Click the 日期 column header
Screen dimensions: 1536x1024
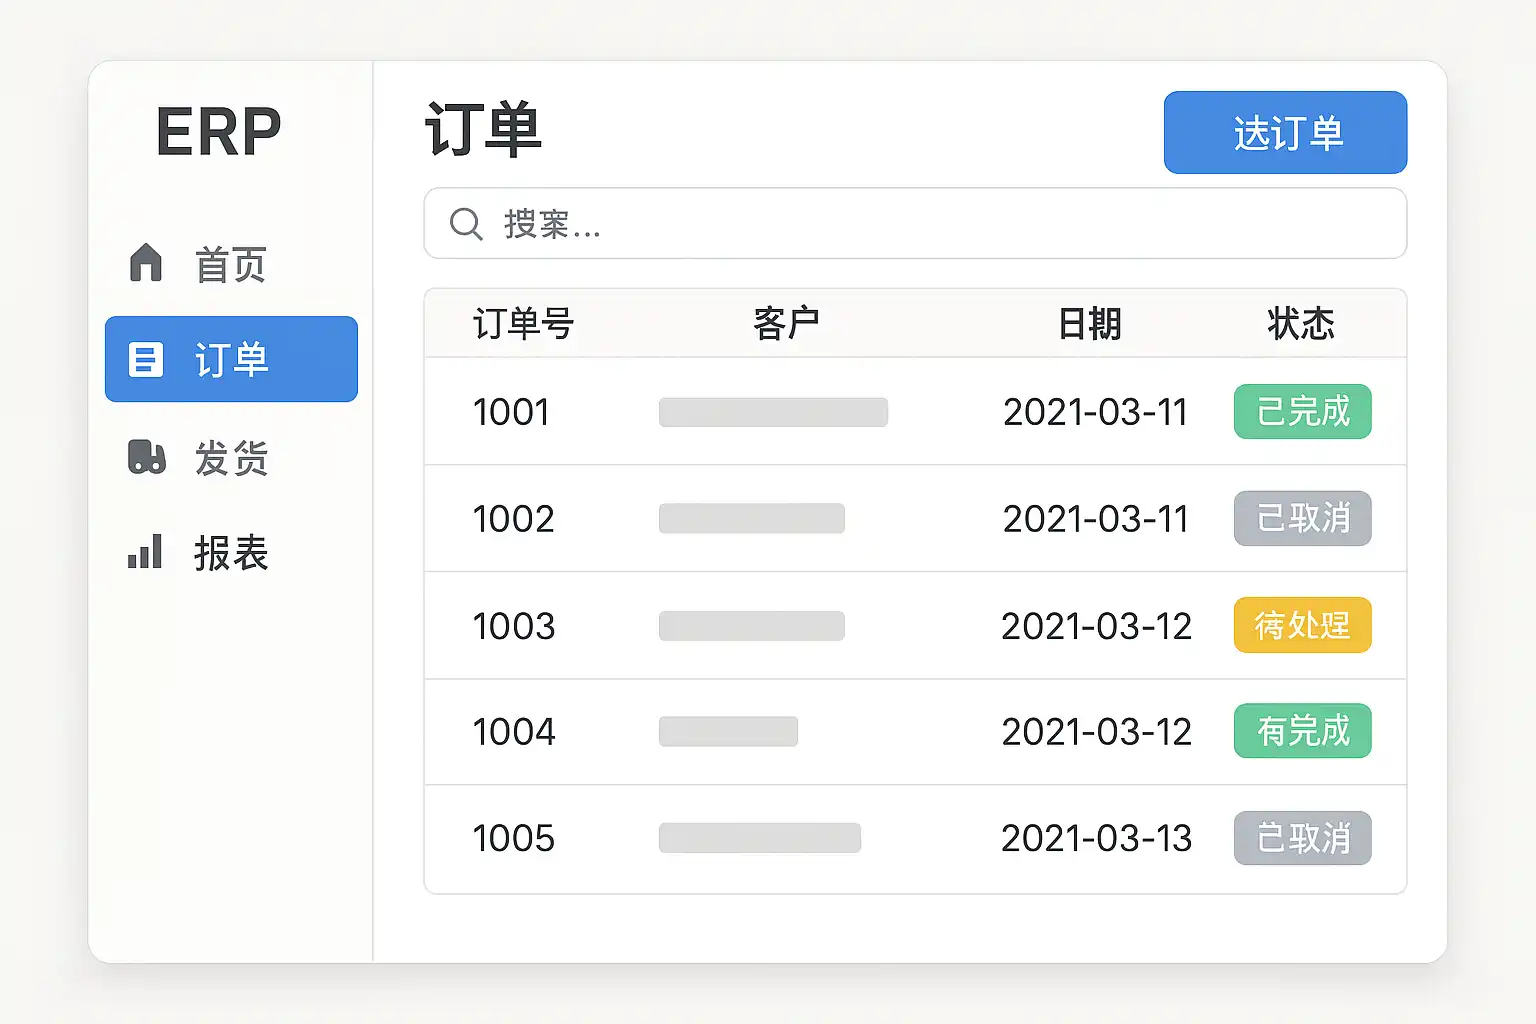coord(1090,324)
